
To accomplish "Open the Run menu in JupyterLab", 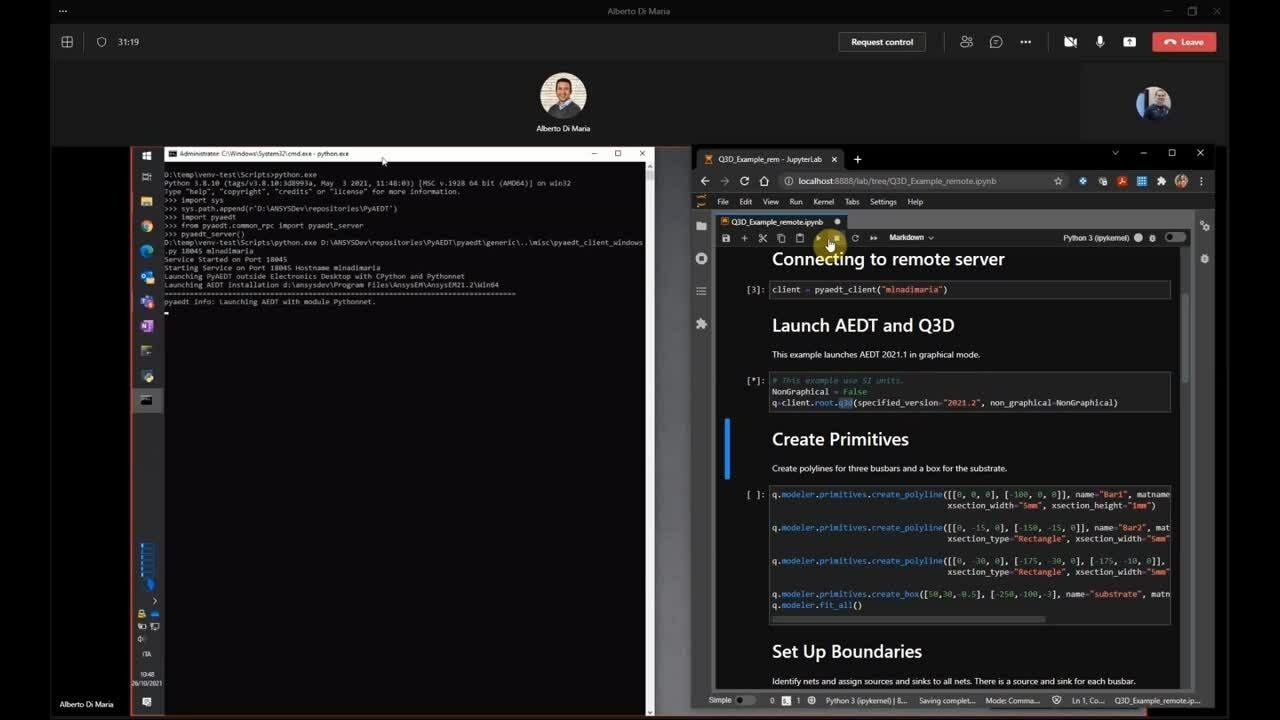I will tap(796, 202).
